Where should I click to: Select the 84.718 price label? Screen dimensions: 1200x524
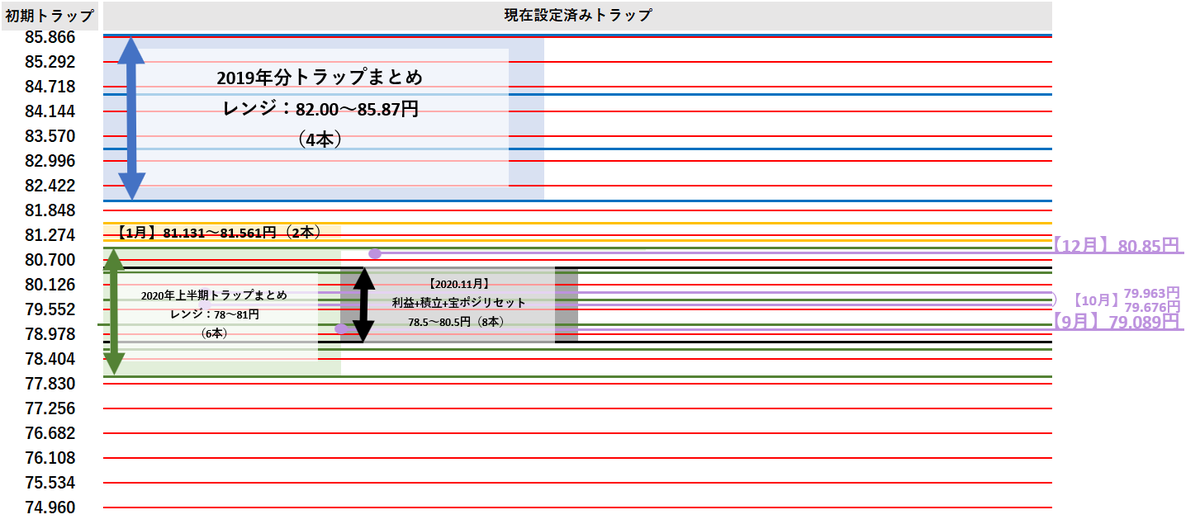tap(49, 87)
